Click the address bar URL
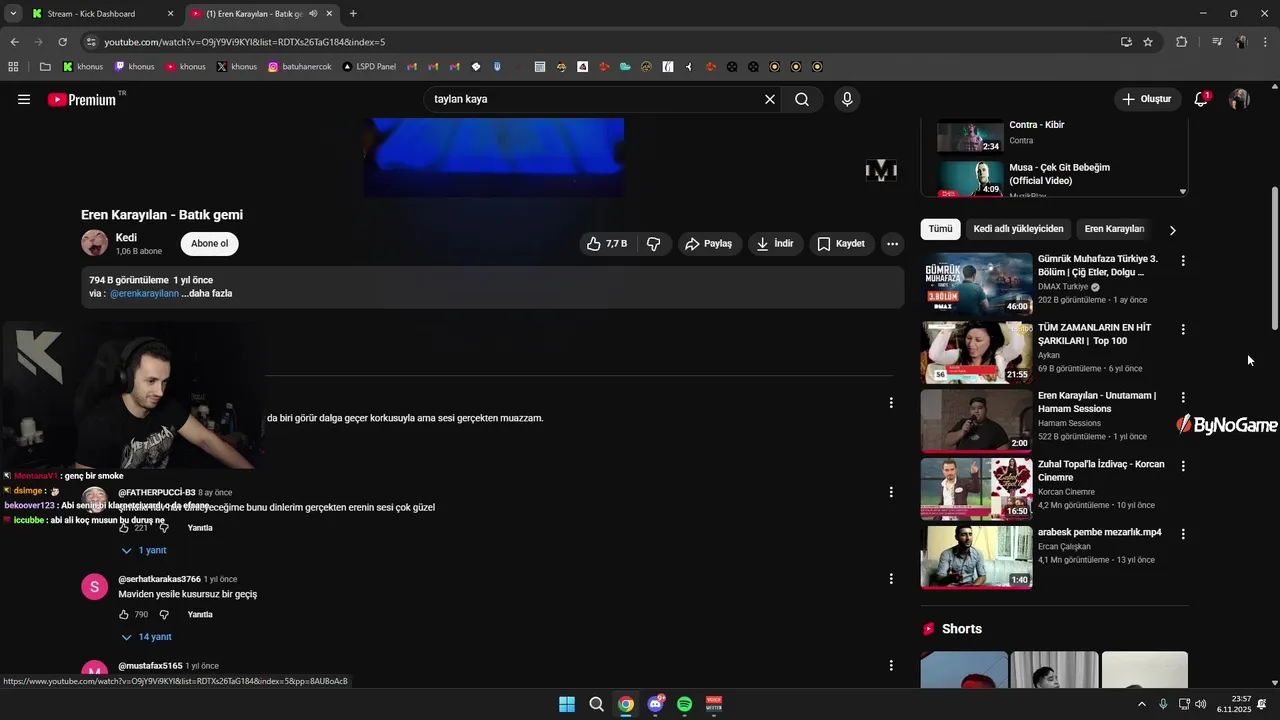The height and width of the screenshot is (720, 1280). tap(245, 42)
